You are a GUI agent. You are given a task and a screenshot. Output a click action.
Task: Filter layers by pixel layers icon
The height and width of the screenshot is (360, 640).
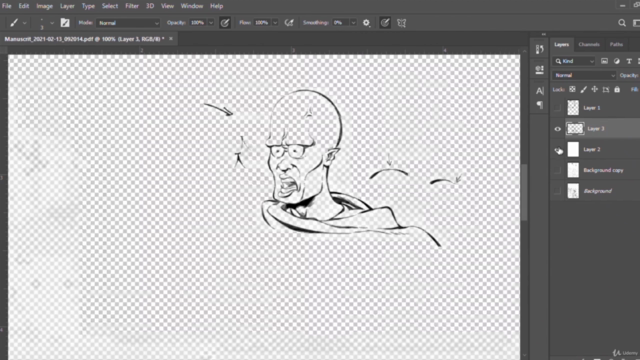(604, 61)
